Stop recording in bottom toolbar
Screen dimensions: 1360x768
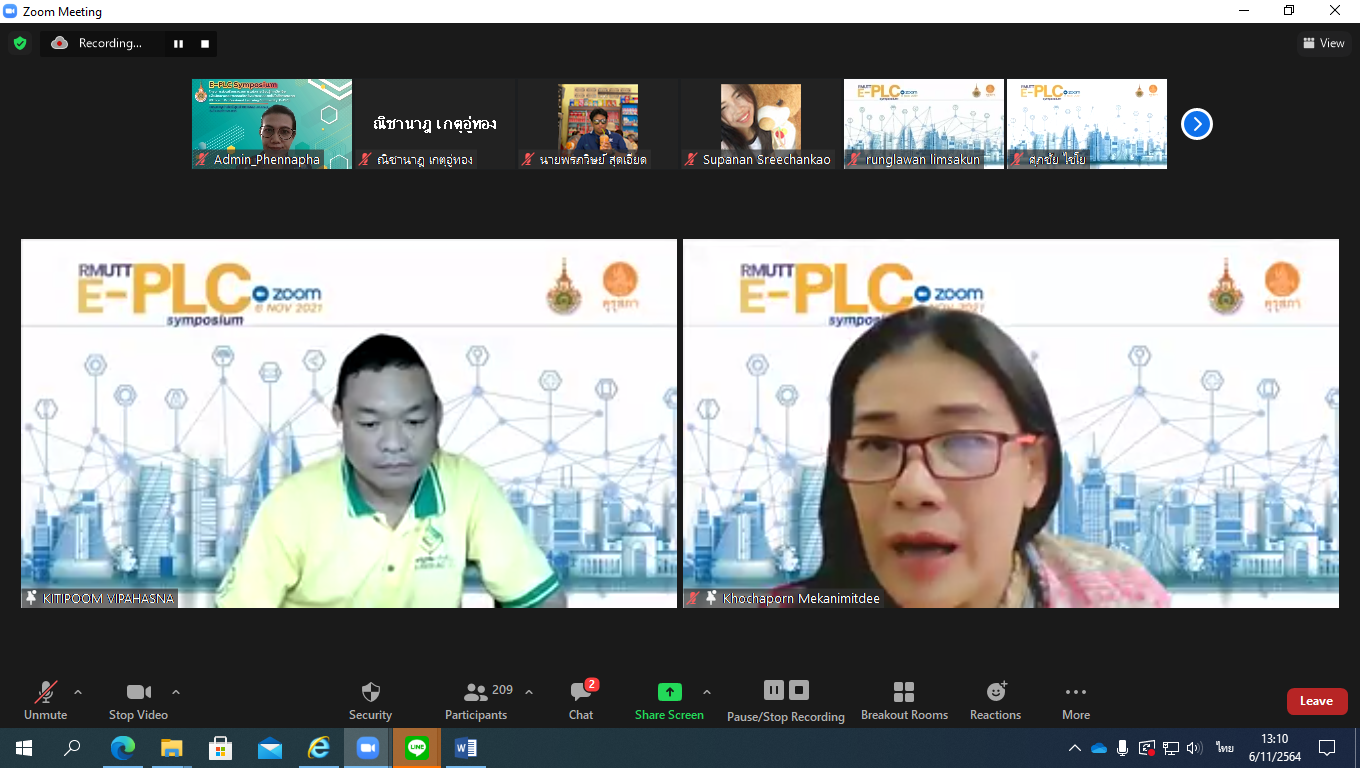coord(798,690)
